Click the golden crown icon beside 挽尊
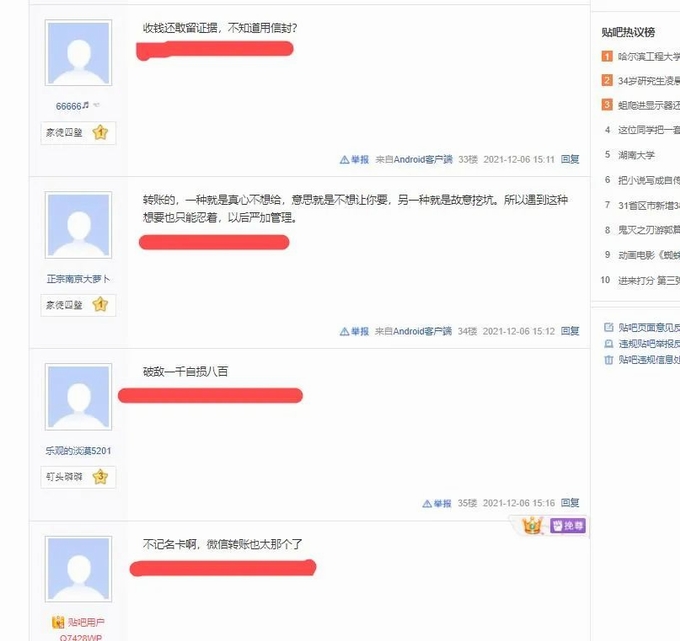This screenshot has height=641, width=680. pos(532,526)
